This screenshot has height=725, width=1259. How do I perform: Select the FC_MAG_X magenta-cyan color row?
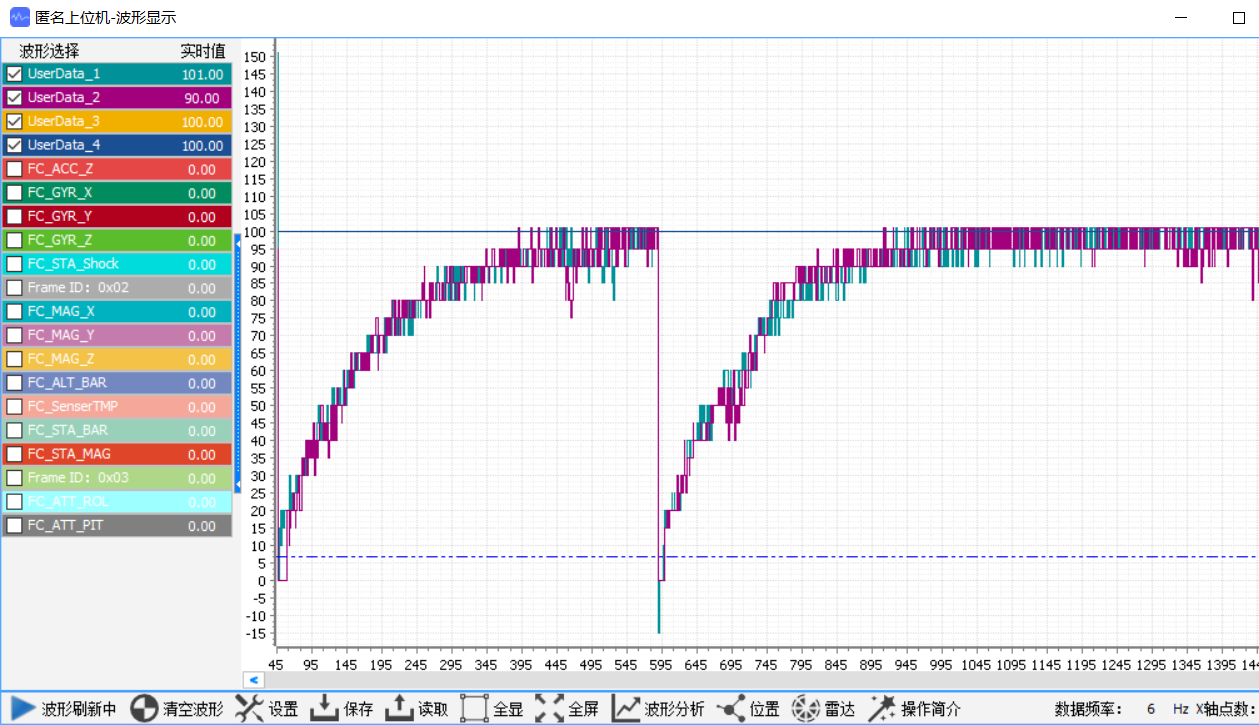pyautogui.click(x=117, y=312)
